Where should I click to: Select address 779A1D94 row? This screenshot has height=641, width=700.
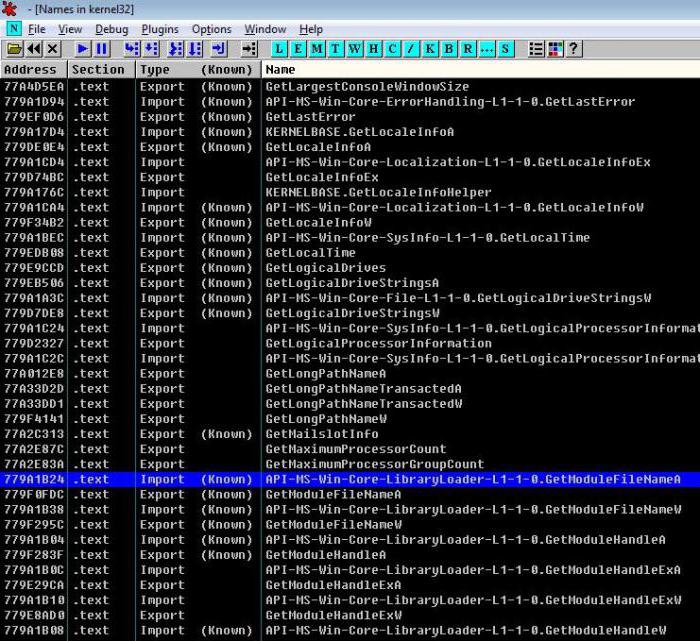tap(350, 102)
